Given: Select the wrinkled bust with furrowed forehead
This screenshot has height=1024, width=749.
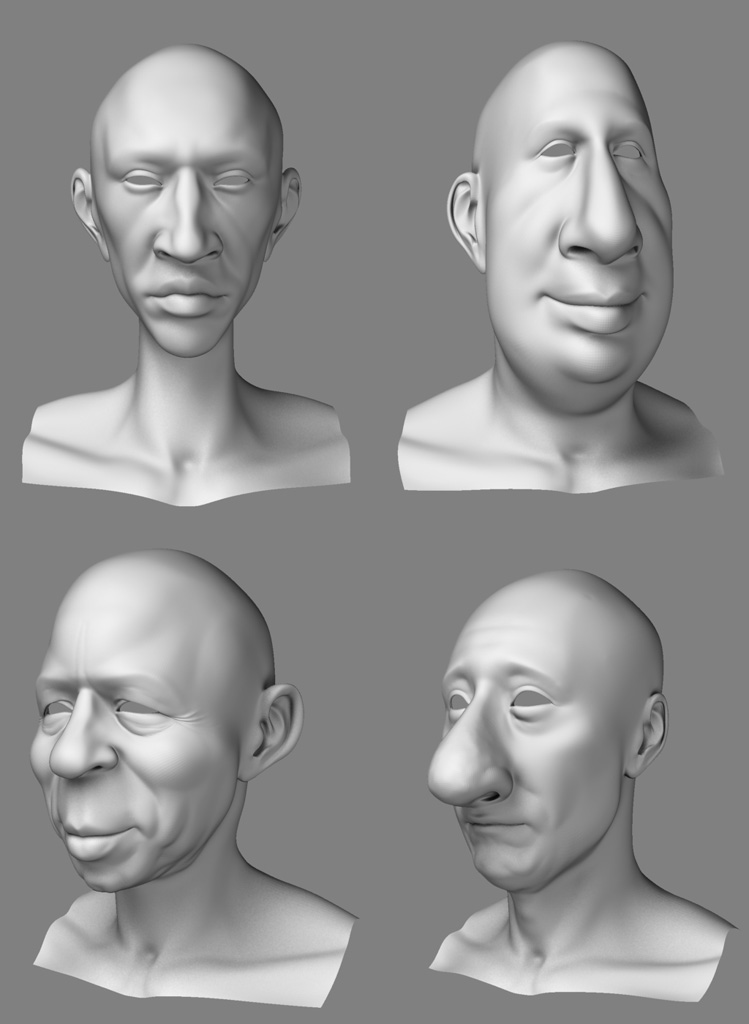Looking at the screenshot, I should [194, 777].
